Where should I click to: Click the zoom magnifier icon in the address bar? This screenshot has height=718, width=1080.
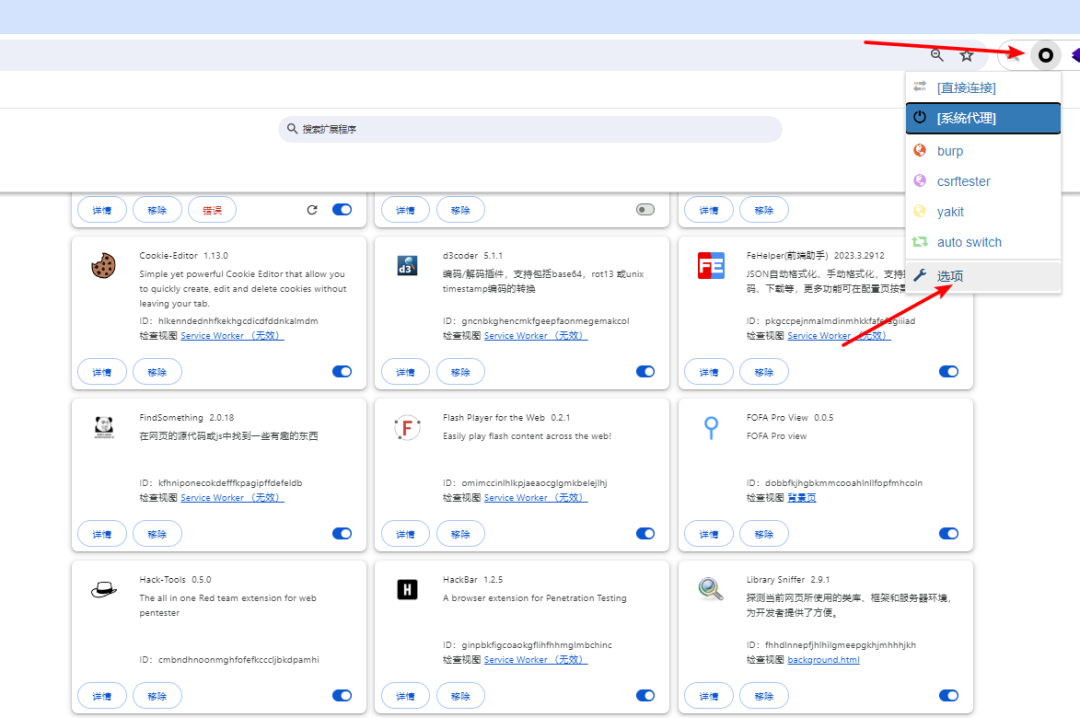(x=937, y=55)
